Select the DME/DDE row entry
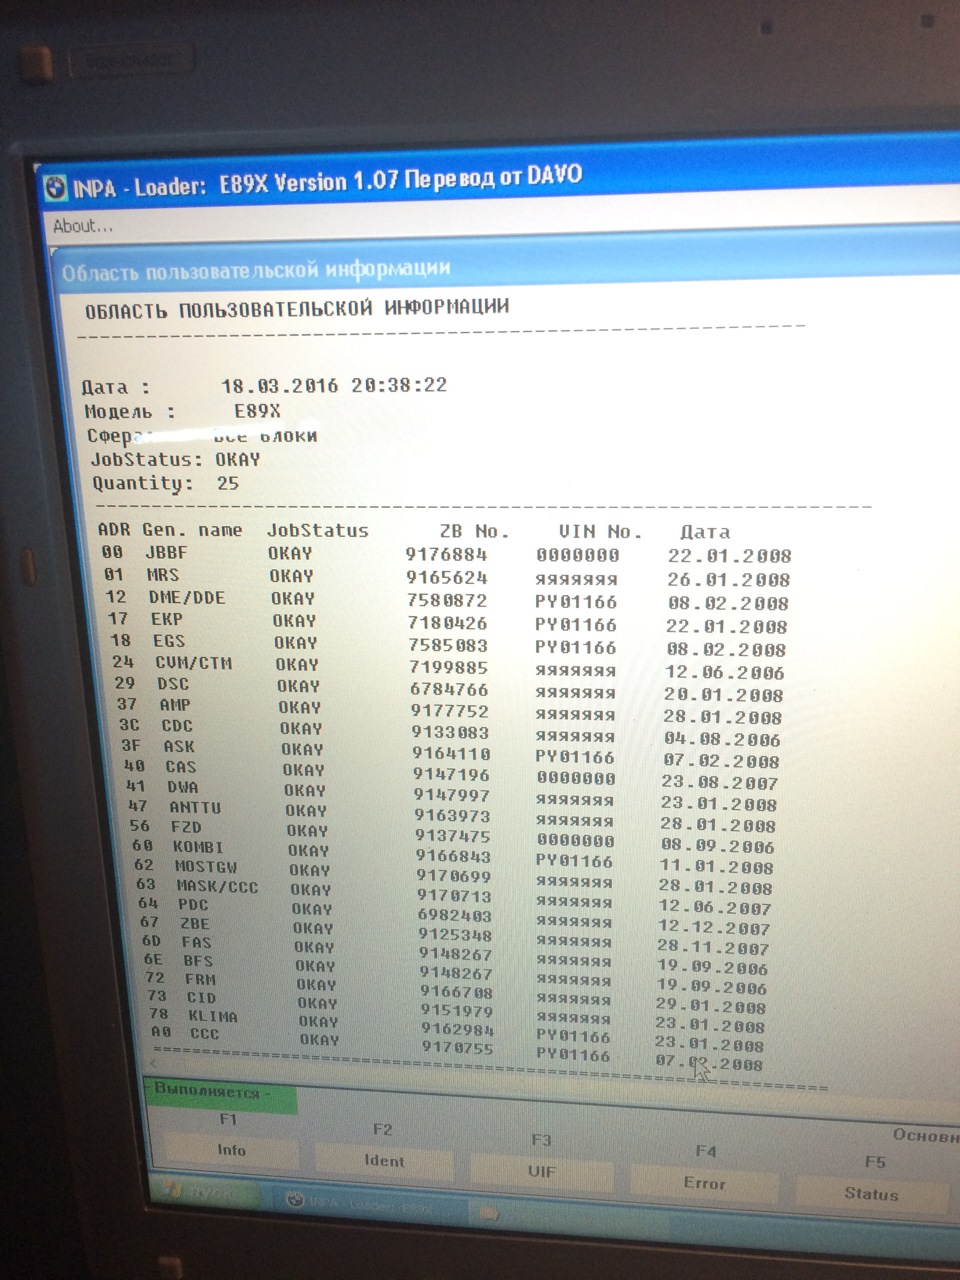960x1280 pixels. pos(447,600)
